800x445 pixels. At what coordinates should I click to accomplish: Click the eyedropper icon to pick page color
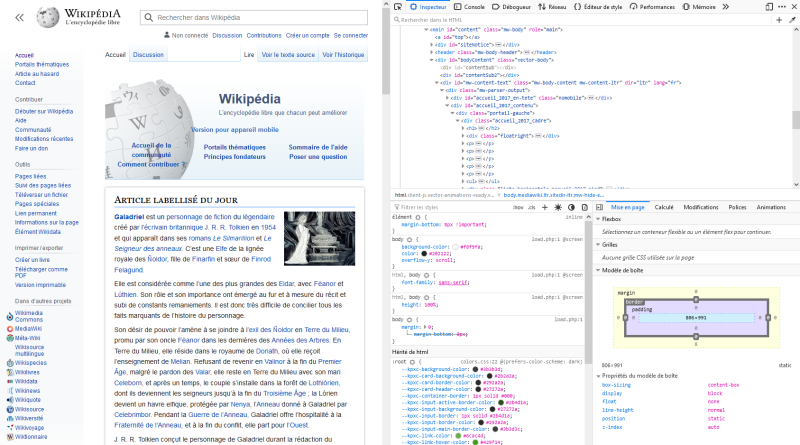point(792,20)
